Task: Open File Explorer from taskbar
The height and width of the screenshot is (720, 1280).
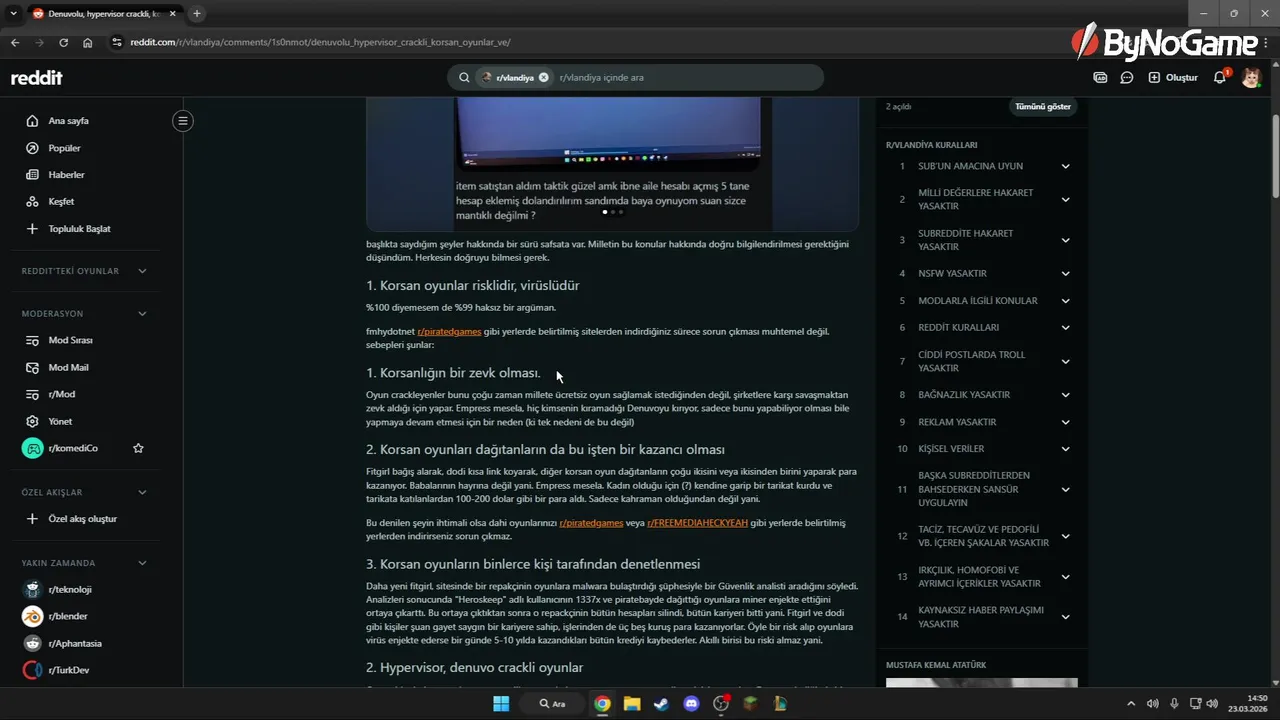Action: 632,704
